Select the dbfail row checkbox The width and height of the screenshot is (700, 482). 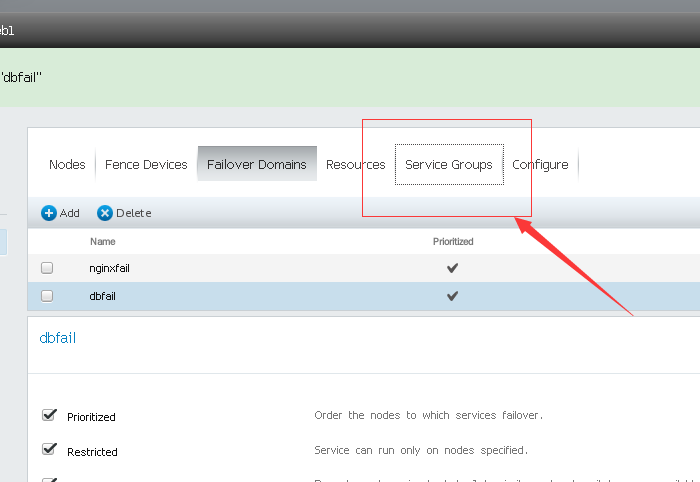(x=47, y=296)
